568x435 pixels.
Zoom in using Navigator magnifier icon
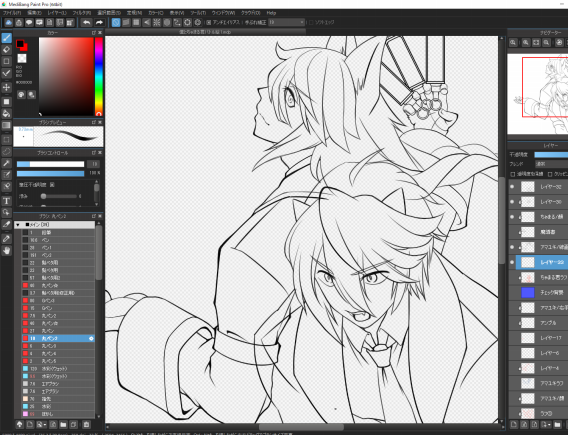point(526,43)
